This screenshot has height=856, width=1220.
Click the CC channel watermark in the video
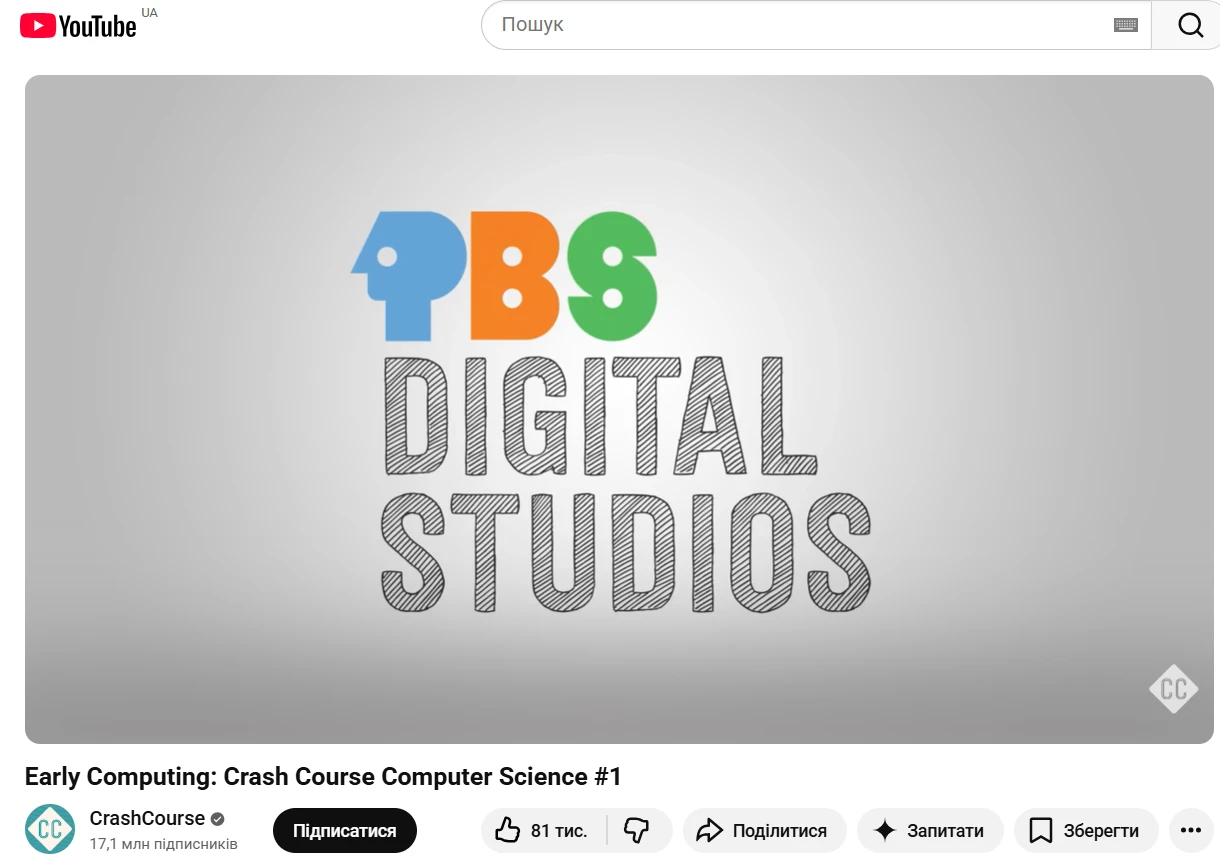(1173, 688)
